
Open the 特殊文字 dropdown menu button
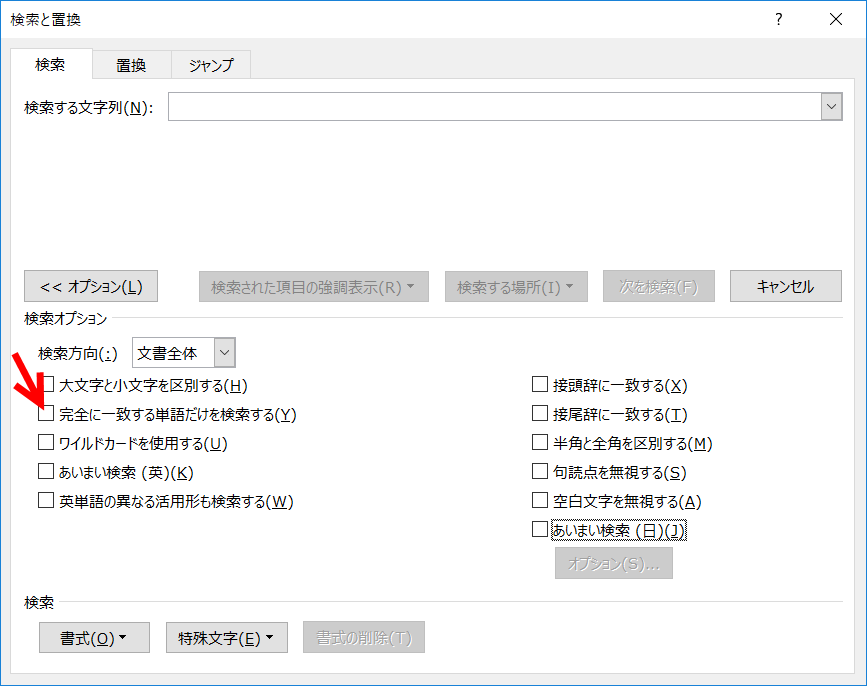226,638
